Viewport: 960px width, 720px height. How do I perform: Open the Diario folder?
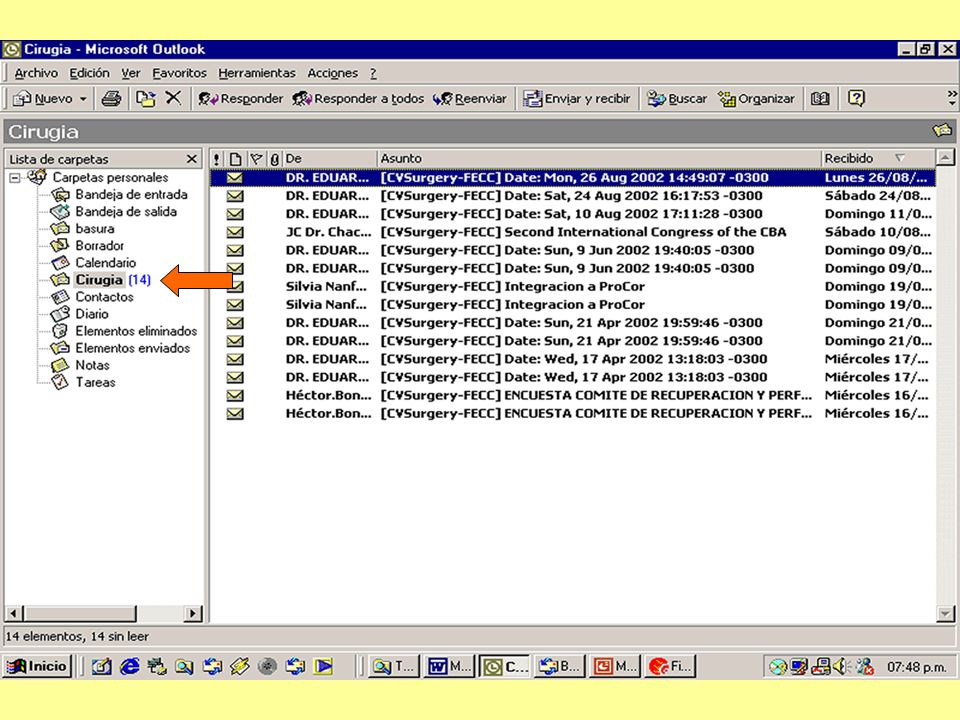click(x=92, y=314)
